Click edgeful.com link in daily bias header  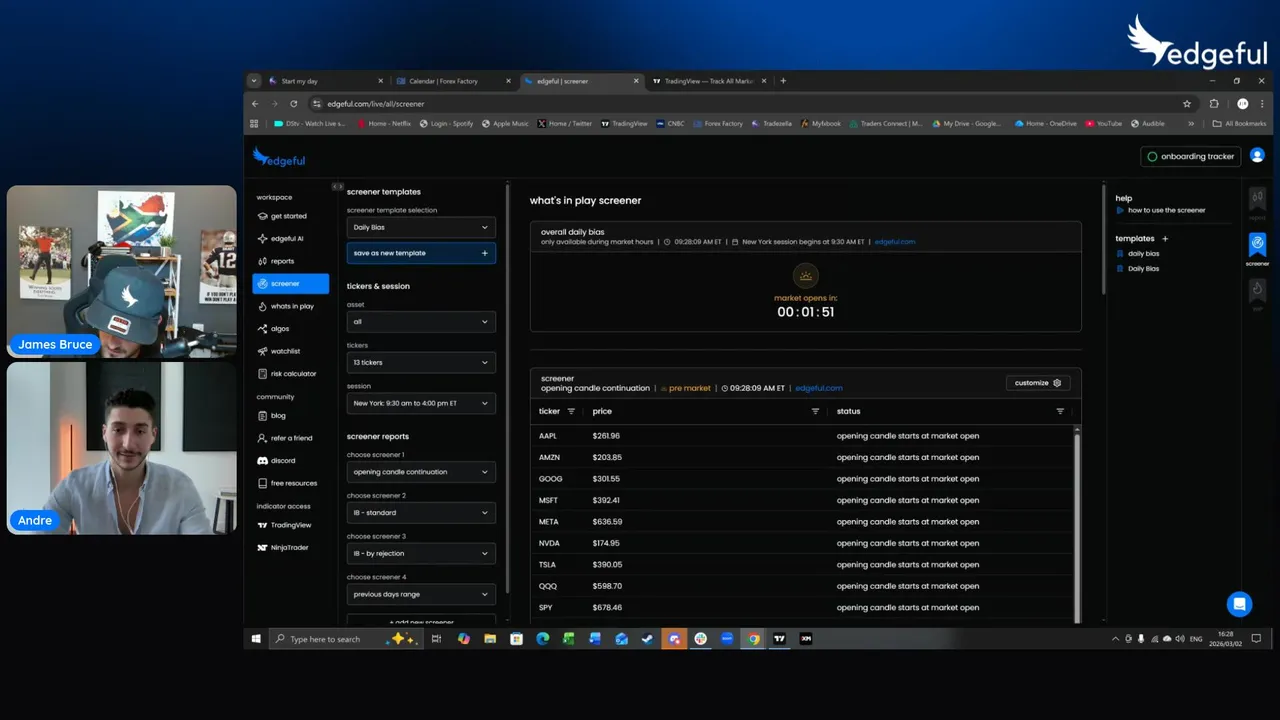coord(895,242)
